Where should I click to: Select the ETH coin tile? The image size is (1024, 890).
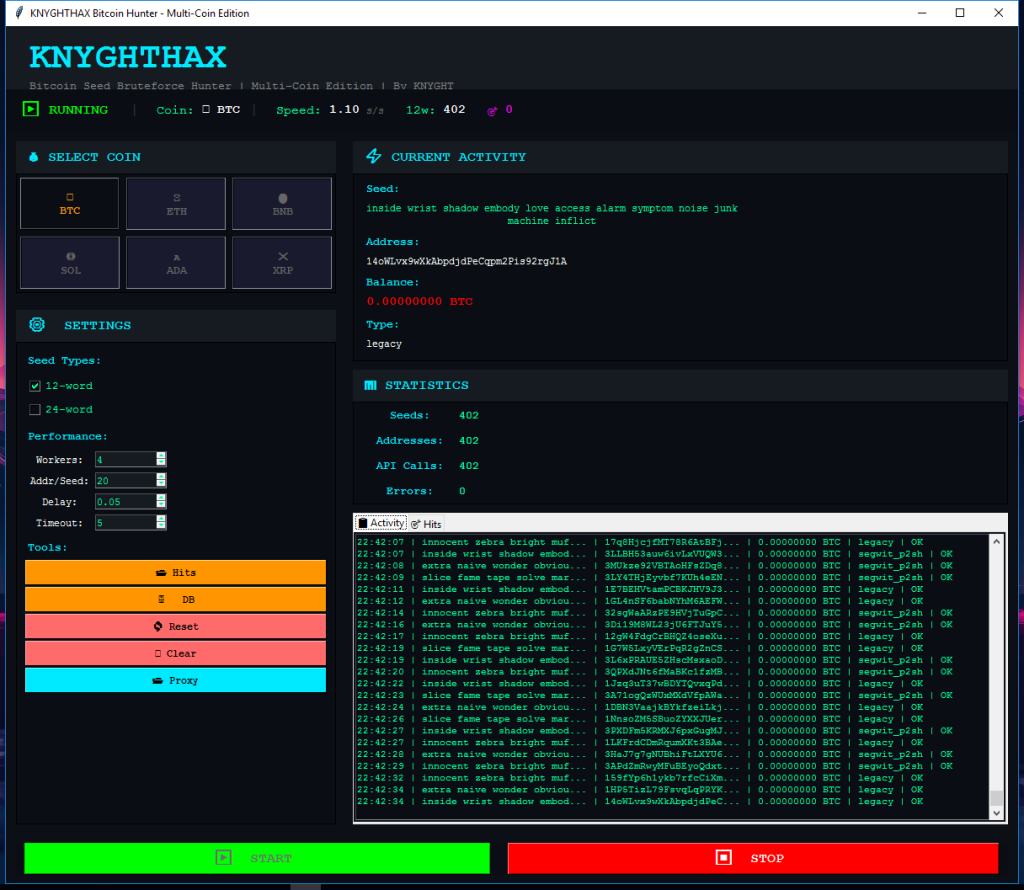tap(176, 204)
